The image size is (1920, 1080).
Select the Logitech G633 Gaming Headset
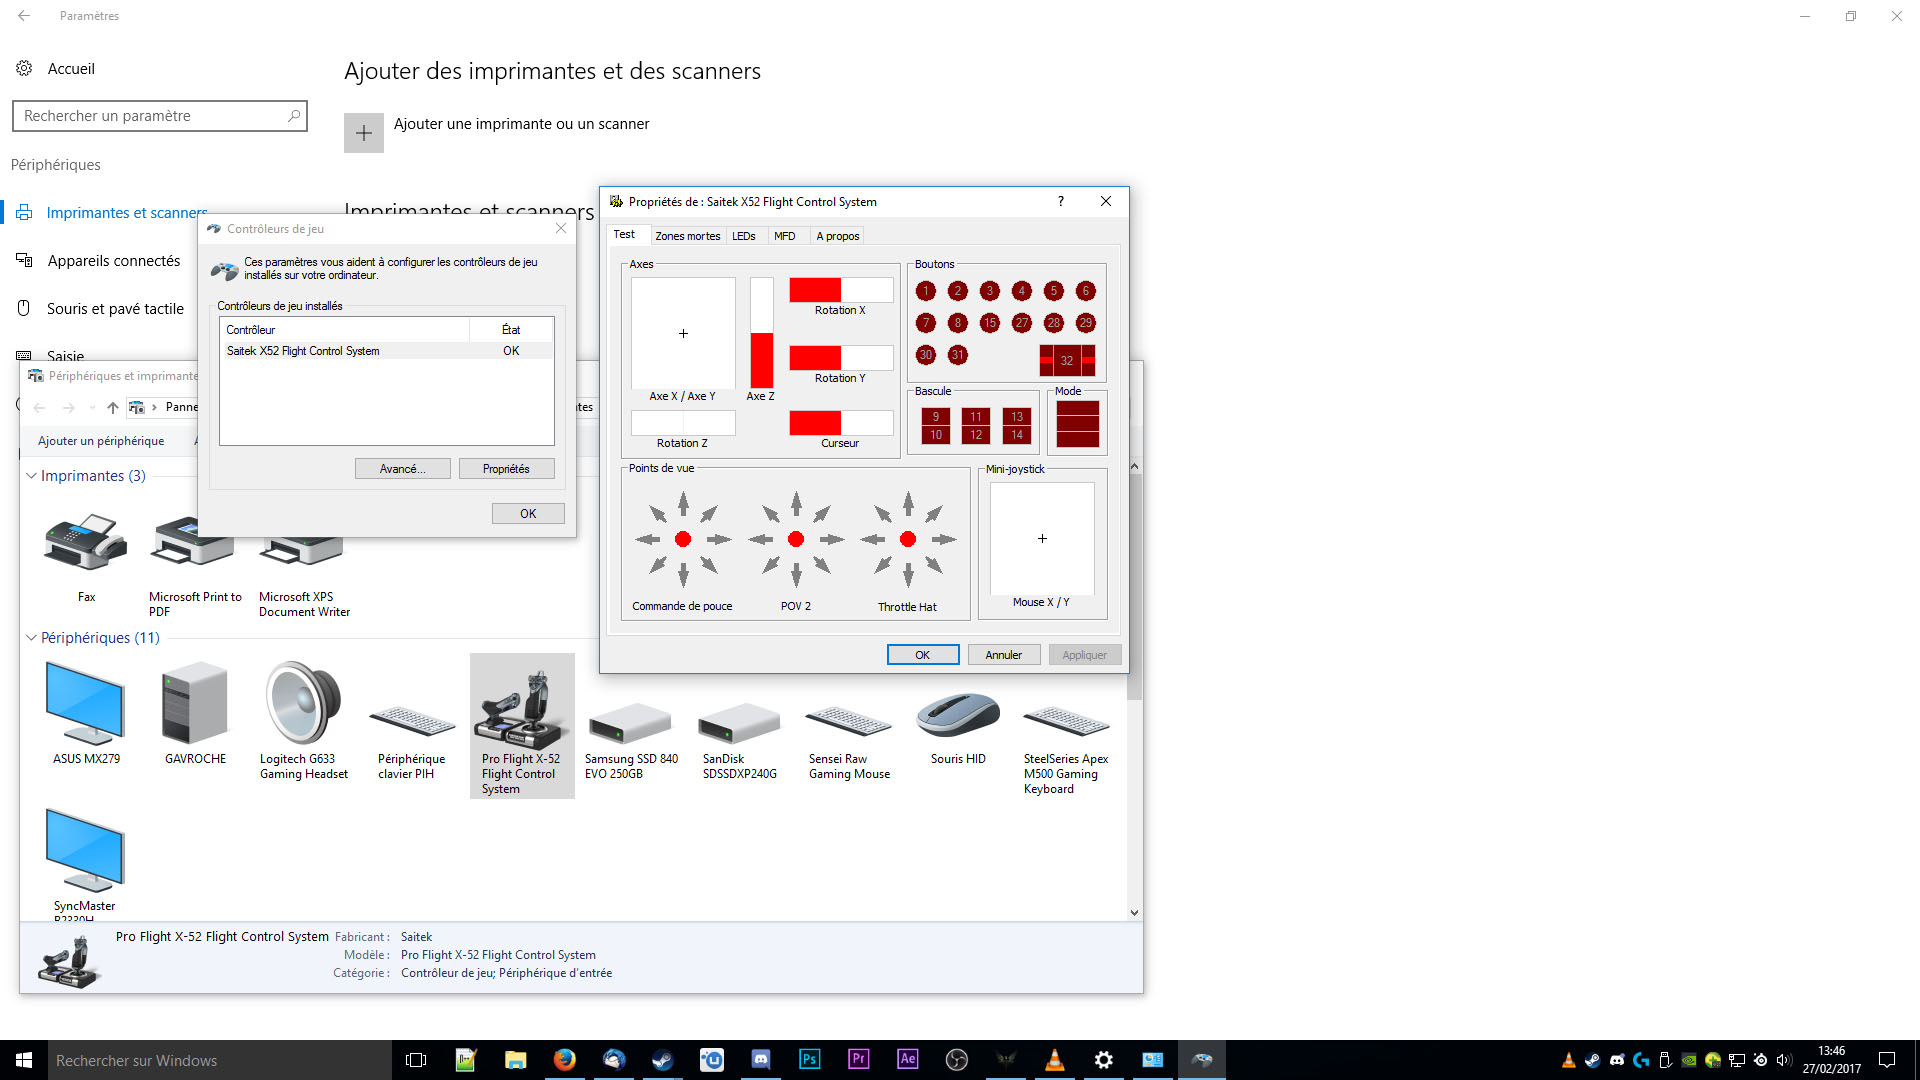coord(304,720)
